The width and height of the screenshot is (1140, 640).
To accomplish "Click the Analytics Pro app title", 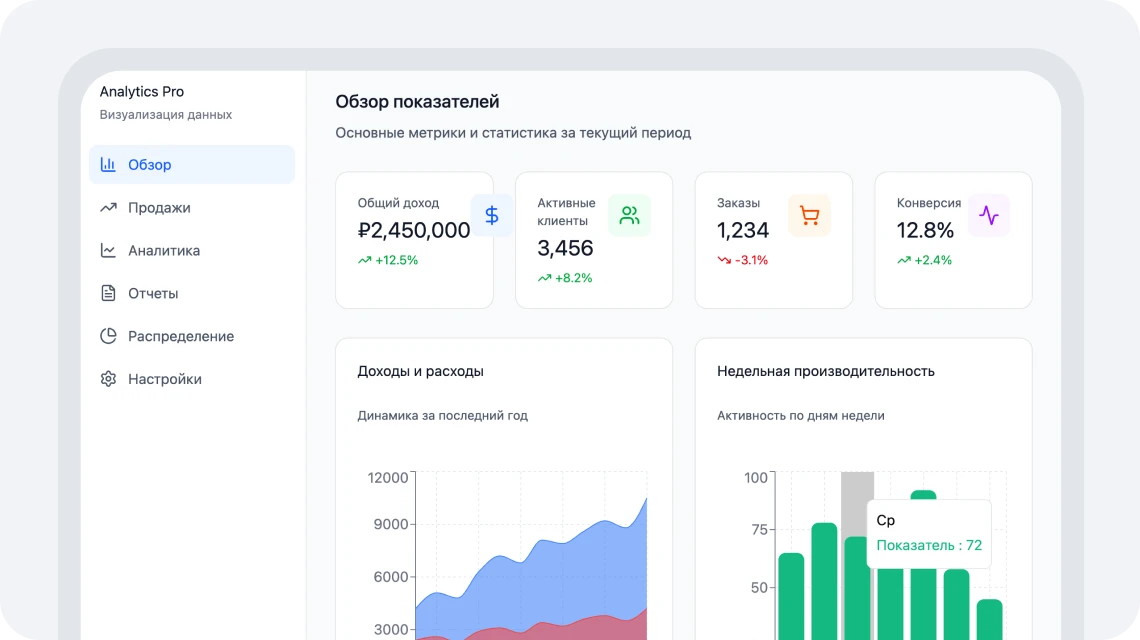I will click(142, 92).
